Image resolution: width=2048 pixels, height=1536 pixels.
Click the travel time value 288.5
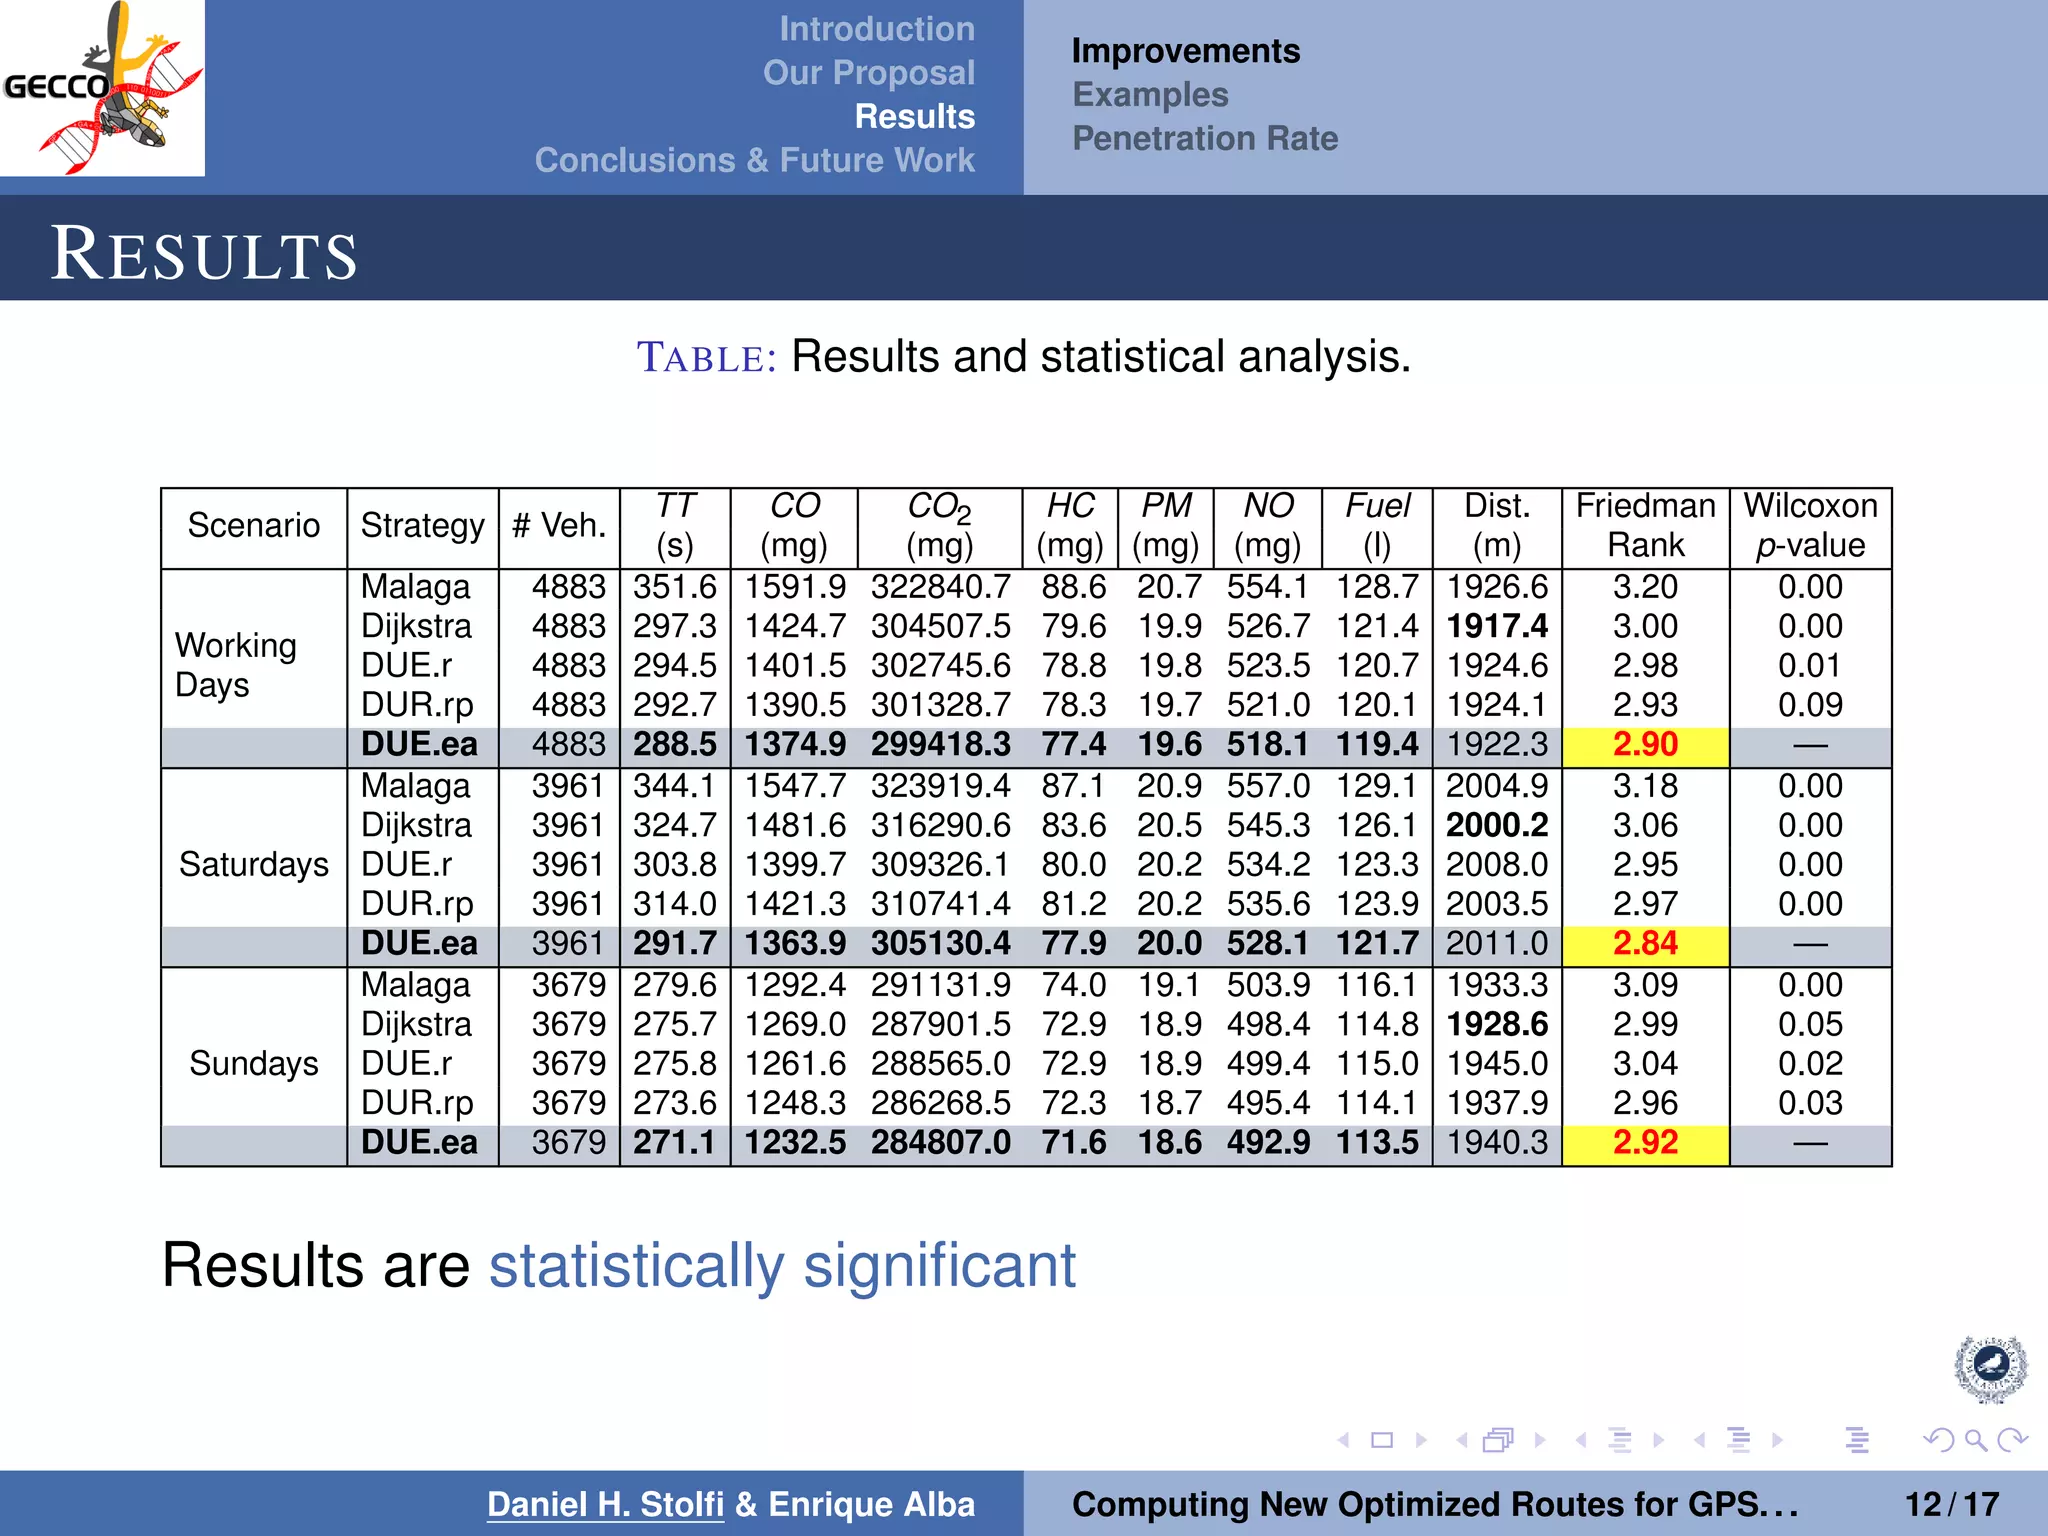point(675,744)
